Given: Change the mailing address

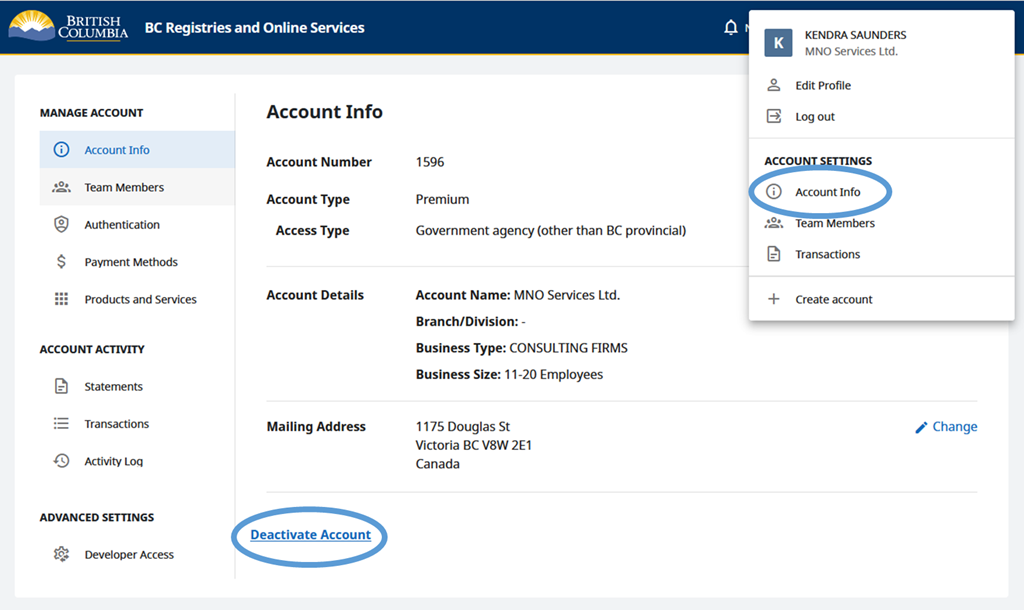Looking at the screenshot, I should pos(946,426).
